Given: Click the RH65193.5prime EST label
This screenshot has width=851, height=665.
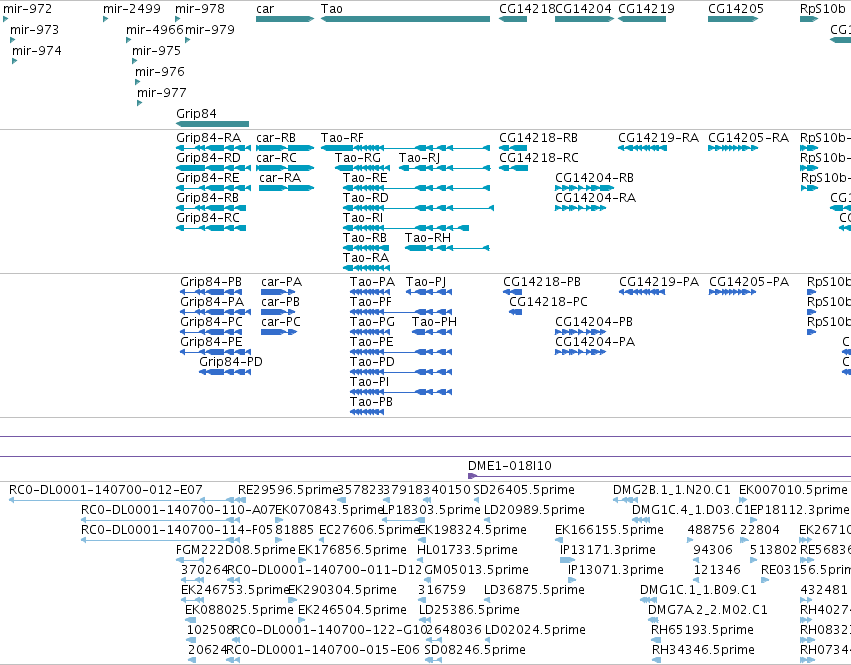Looking at the screenshot, I should pyautogui.click(x=702, y=630).
